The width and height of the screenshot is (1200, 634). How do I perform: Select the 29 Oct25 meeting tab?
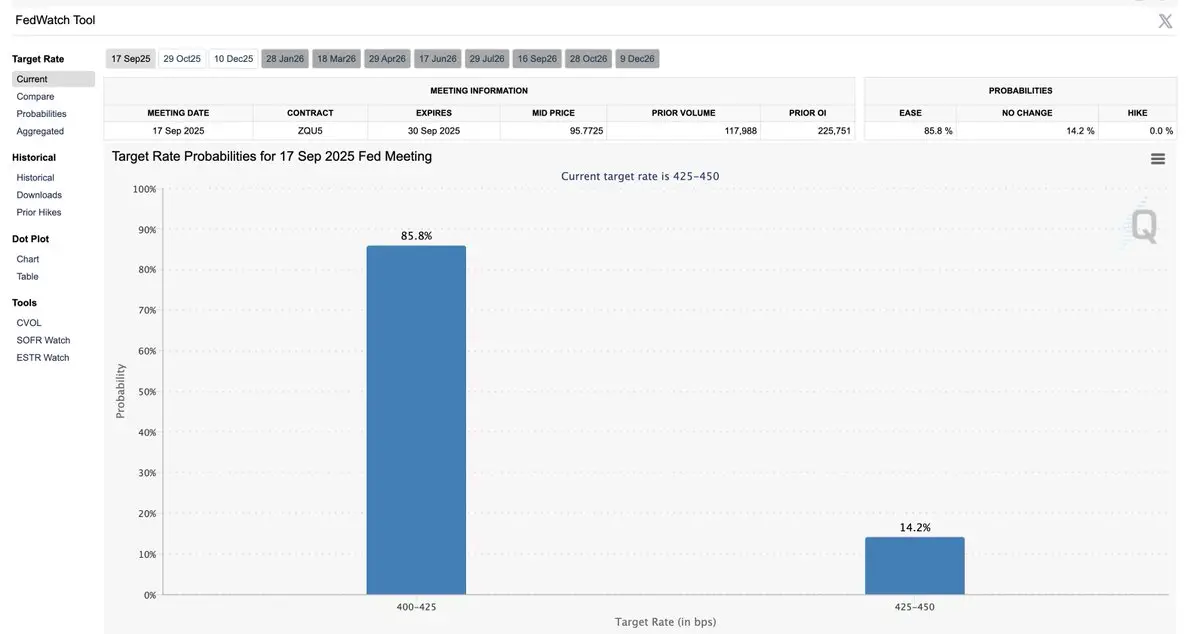[182, 59]
